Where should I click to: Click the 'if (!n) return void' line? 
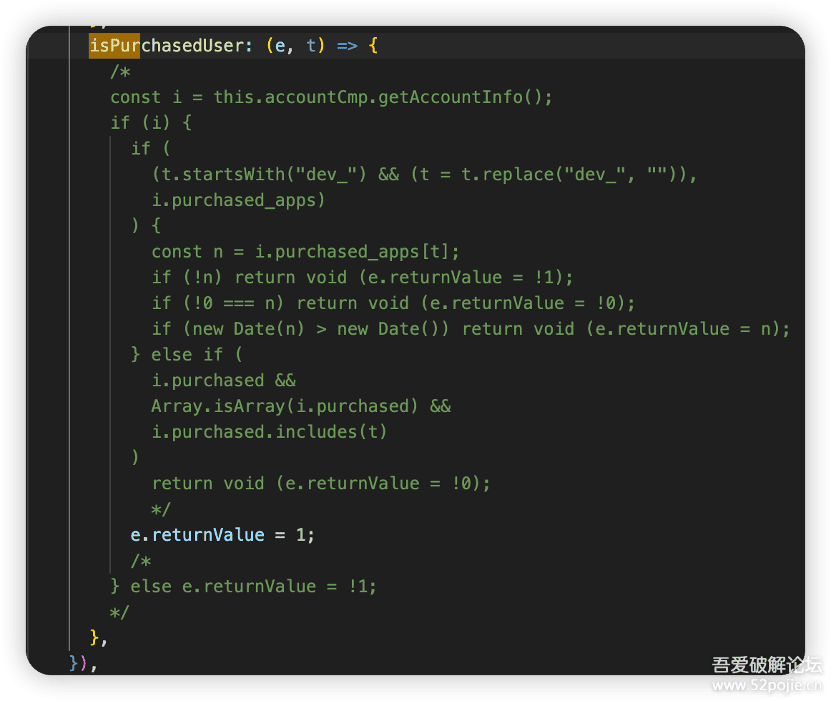tap(362, 277)
